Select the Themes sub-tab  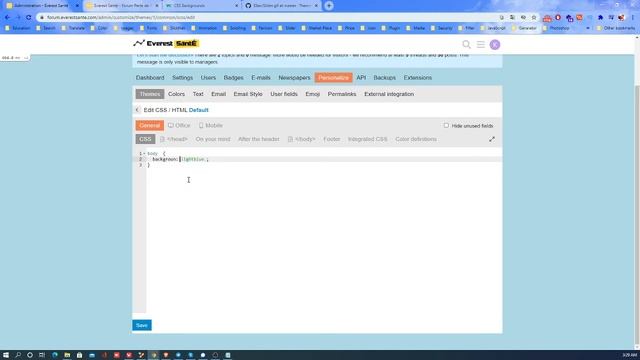150,94
